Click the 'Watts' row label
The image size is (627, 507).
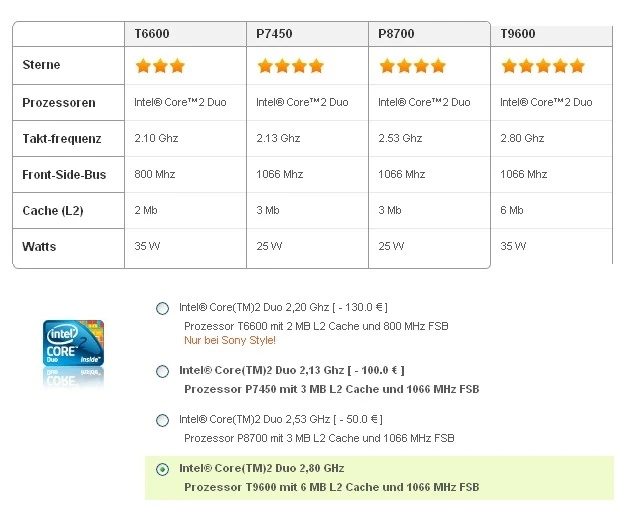coord(39,246)
